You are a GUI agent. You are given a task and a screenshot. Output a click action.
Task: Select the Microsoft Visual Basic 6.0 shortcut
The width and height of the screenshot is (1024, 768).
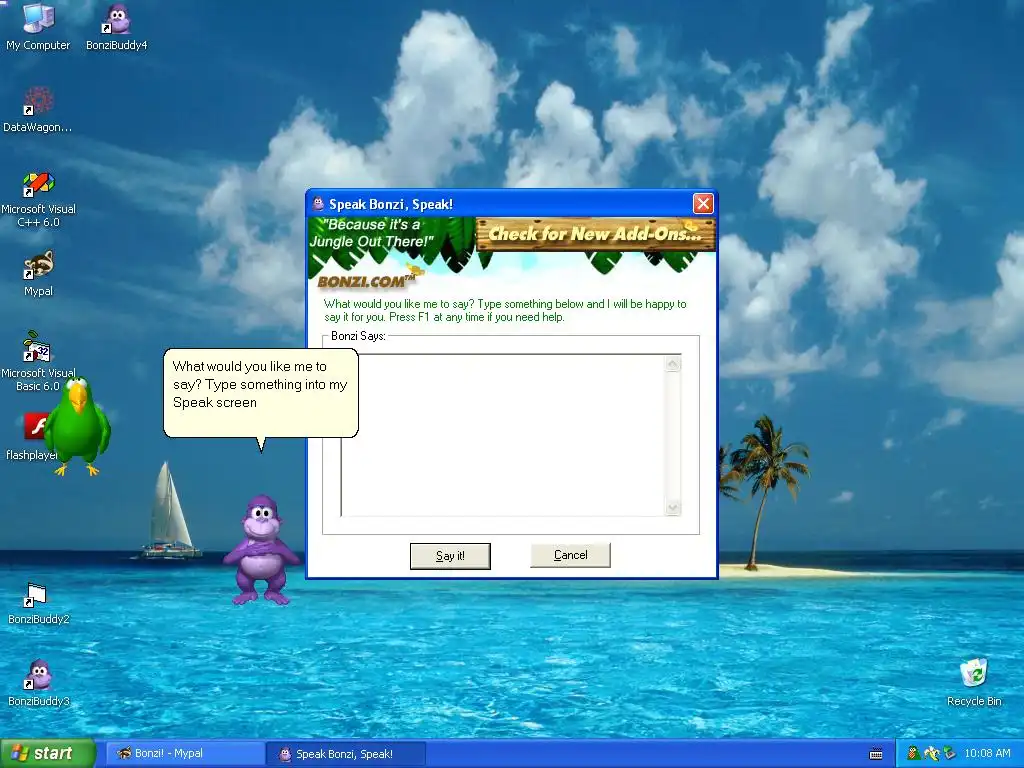(37, 361)
